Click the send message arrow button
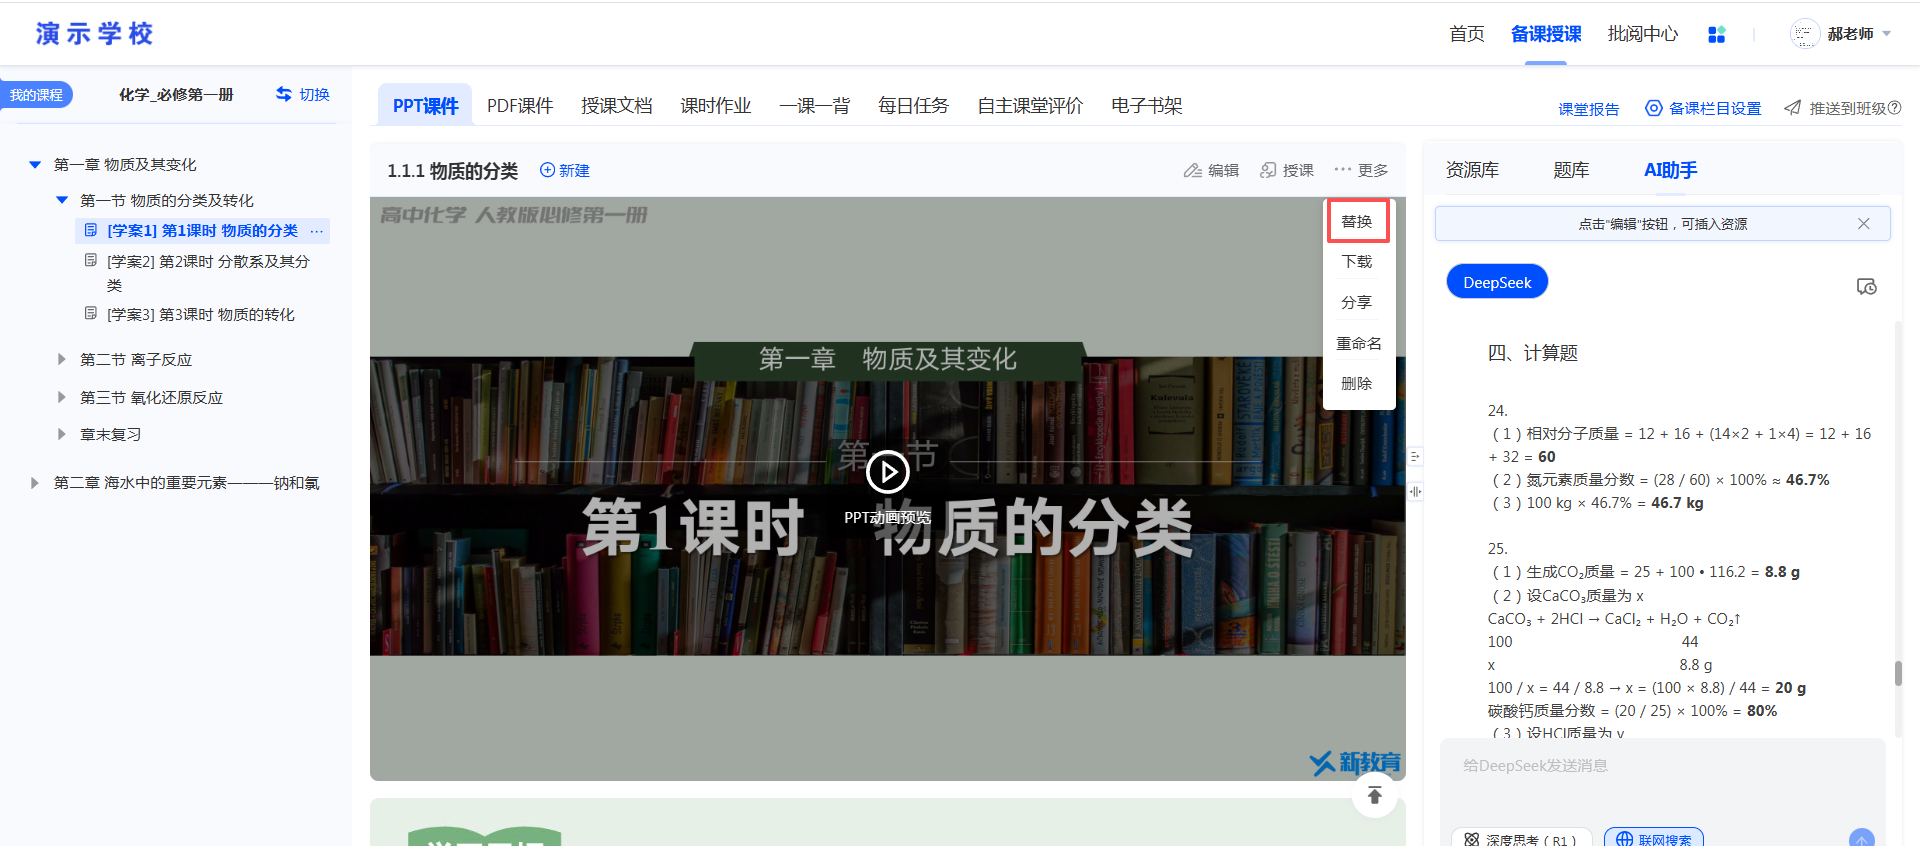The image size is (1920, 846). pos(1861,838)
